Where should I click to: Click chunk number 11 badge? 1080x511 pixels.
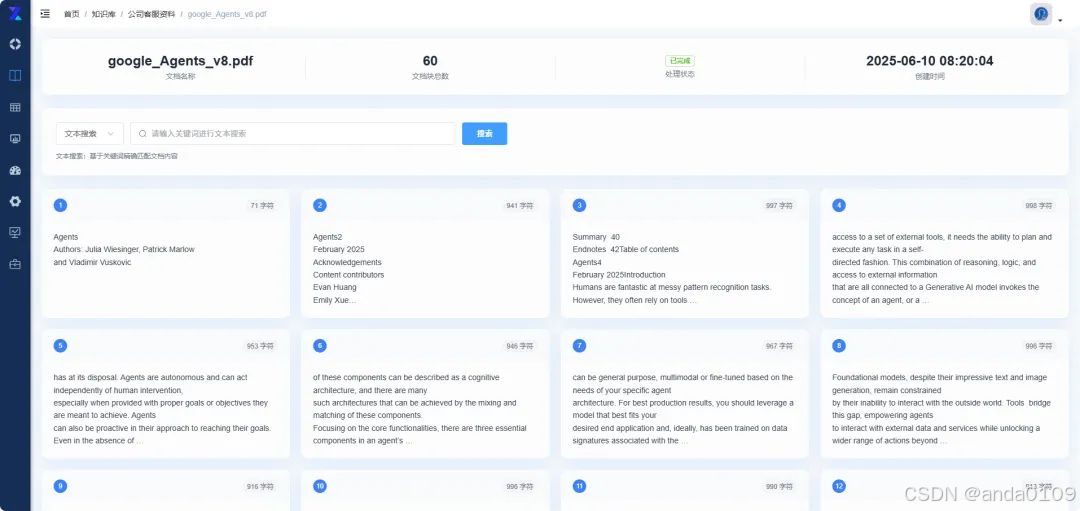pos(579,486)
